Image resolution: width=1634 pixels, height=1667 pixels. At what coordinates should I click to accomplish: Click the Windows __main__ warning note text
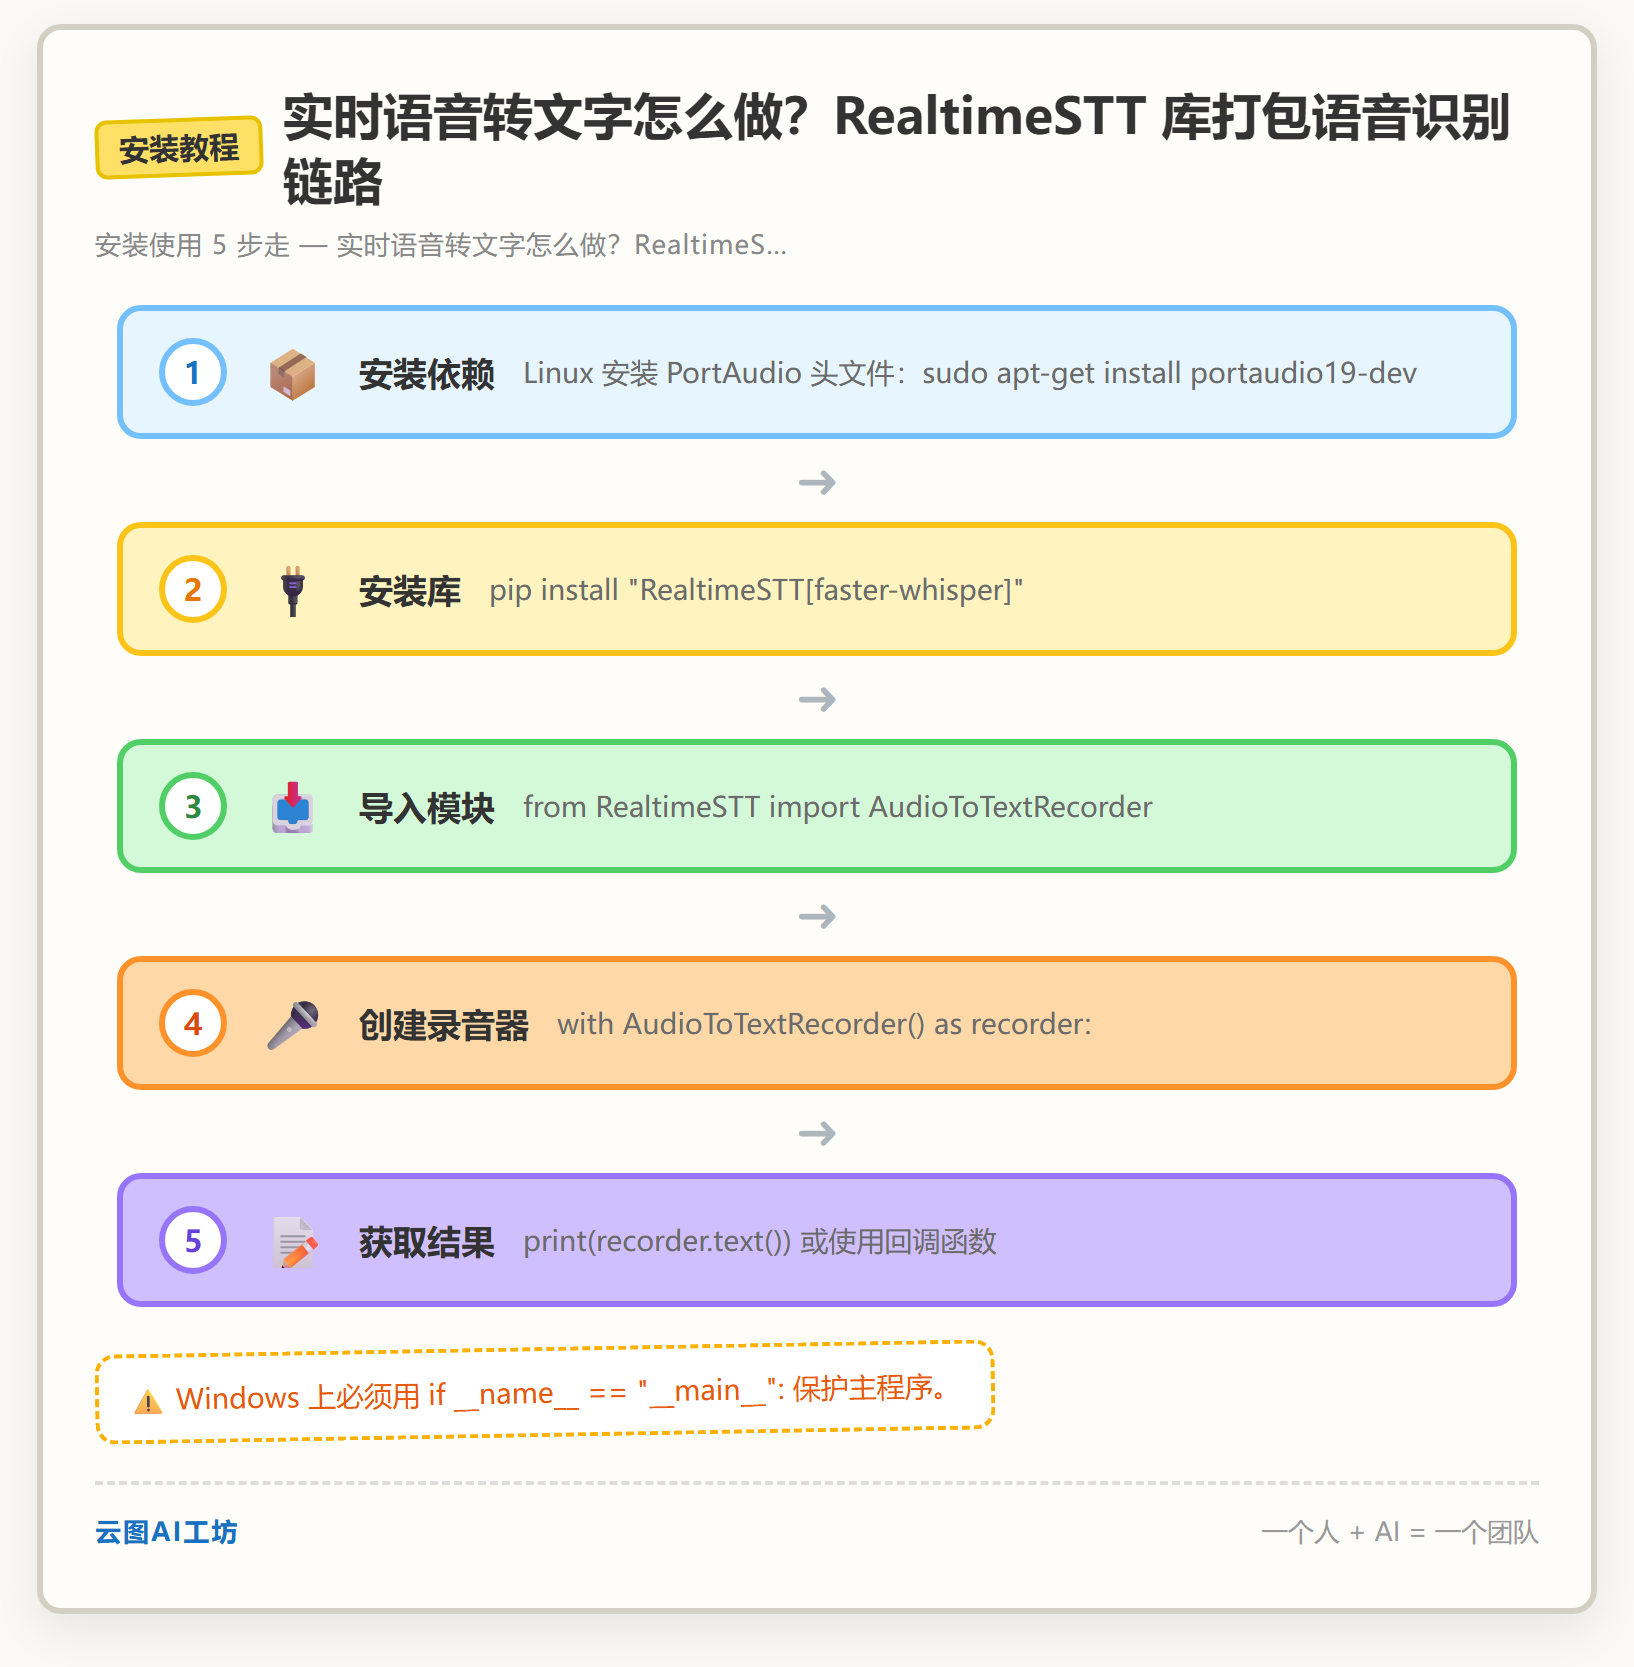(562, 1392)
